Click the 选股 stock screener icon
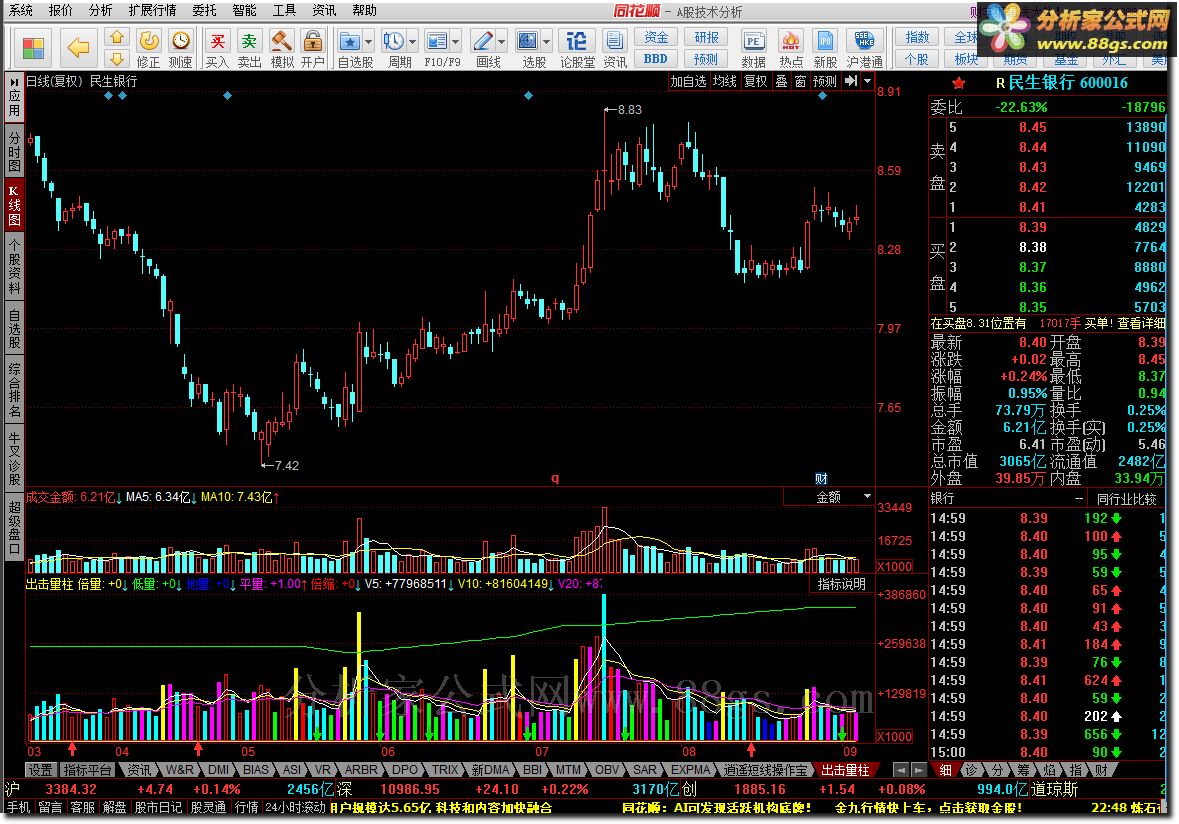The height and width of the screenshot is (824, 1179). click(528, 41)
